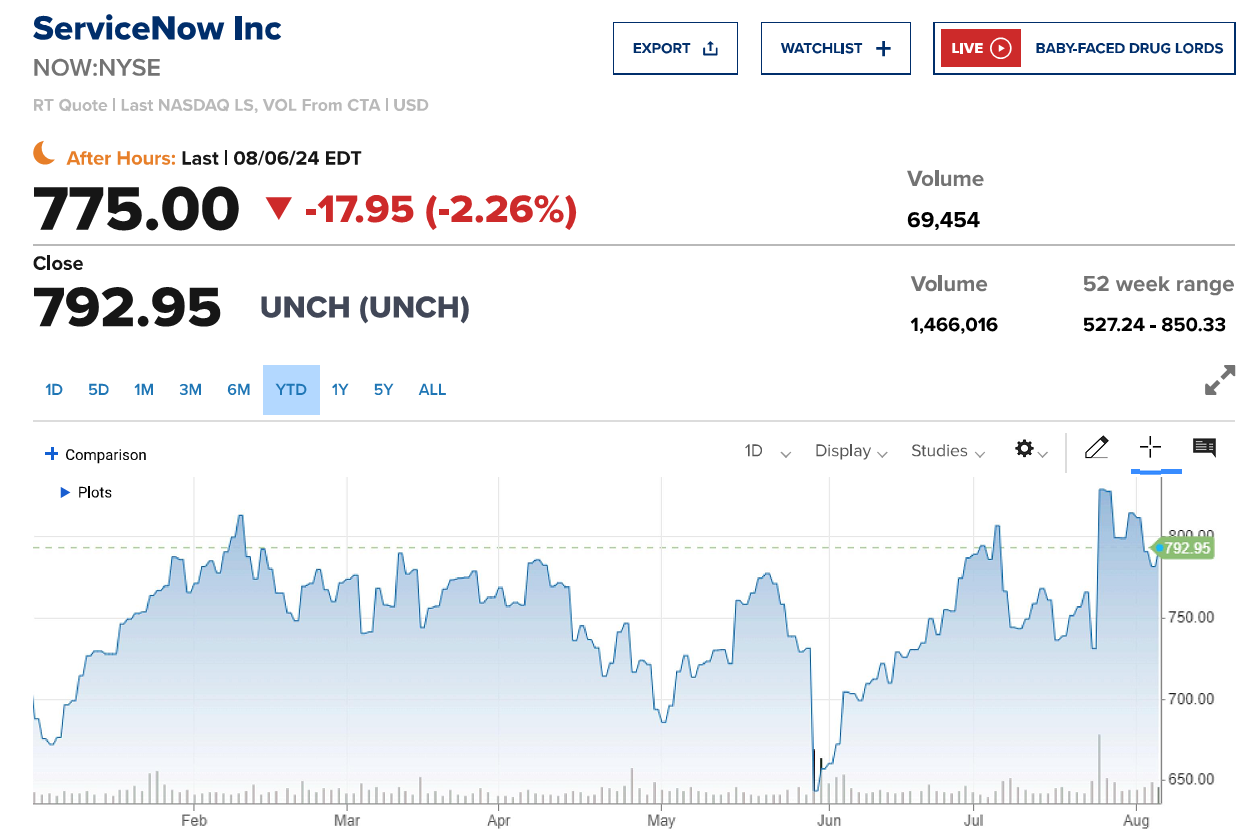Click the Baby-Faced Drug Lords link
Screen dimensions: 1254x839
1129,48
